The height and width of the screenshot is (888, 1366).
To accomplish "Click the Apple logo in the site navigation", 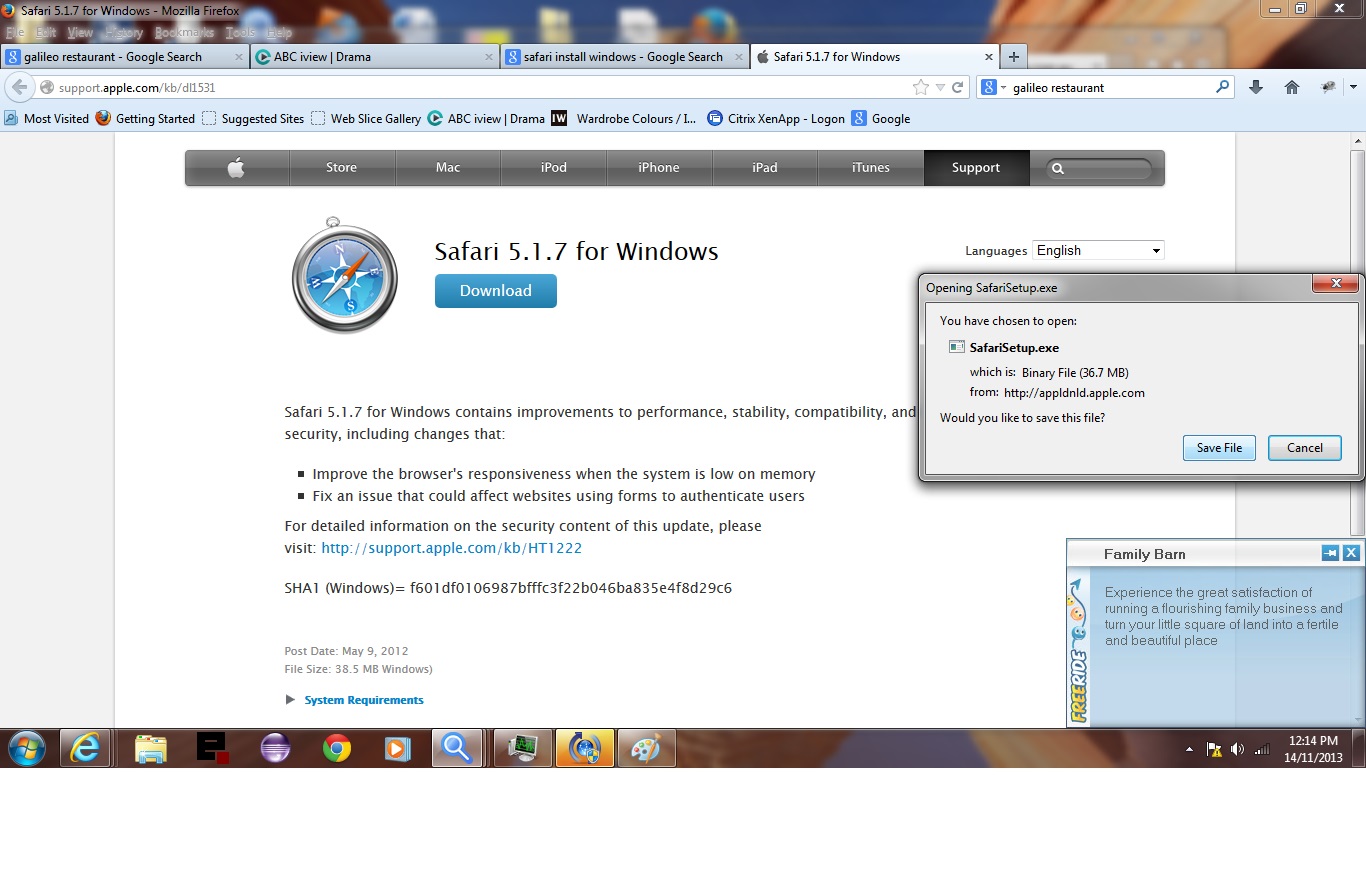I will point(236,168).
